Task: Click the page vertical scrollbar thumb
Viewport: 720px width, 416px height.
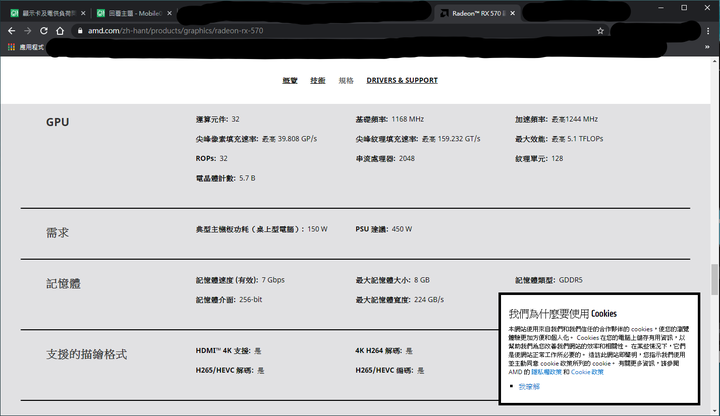Action: [x=714, y=280]
